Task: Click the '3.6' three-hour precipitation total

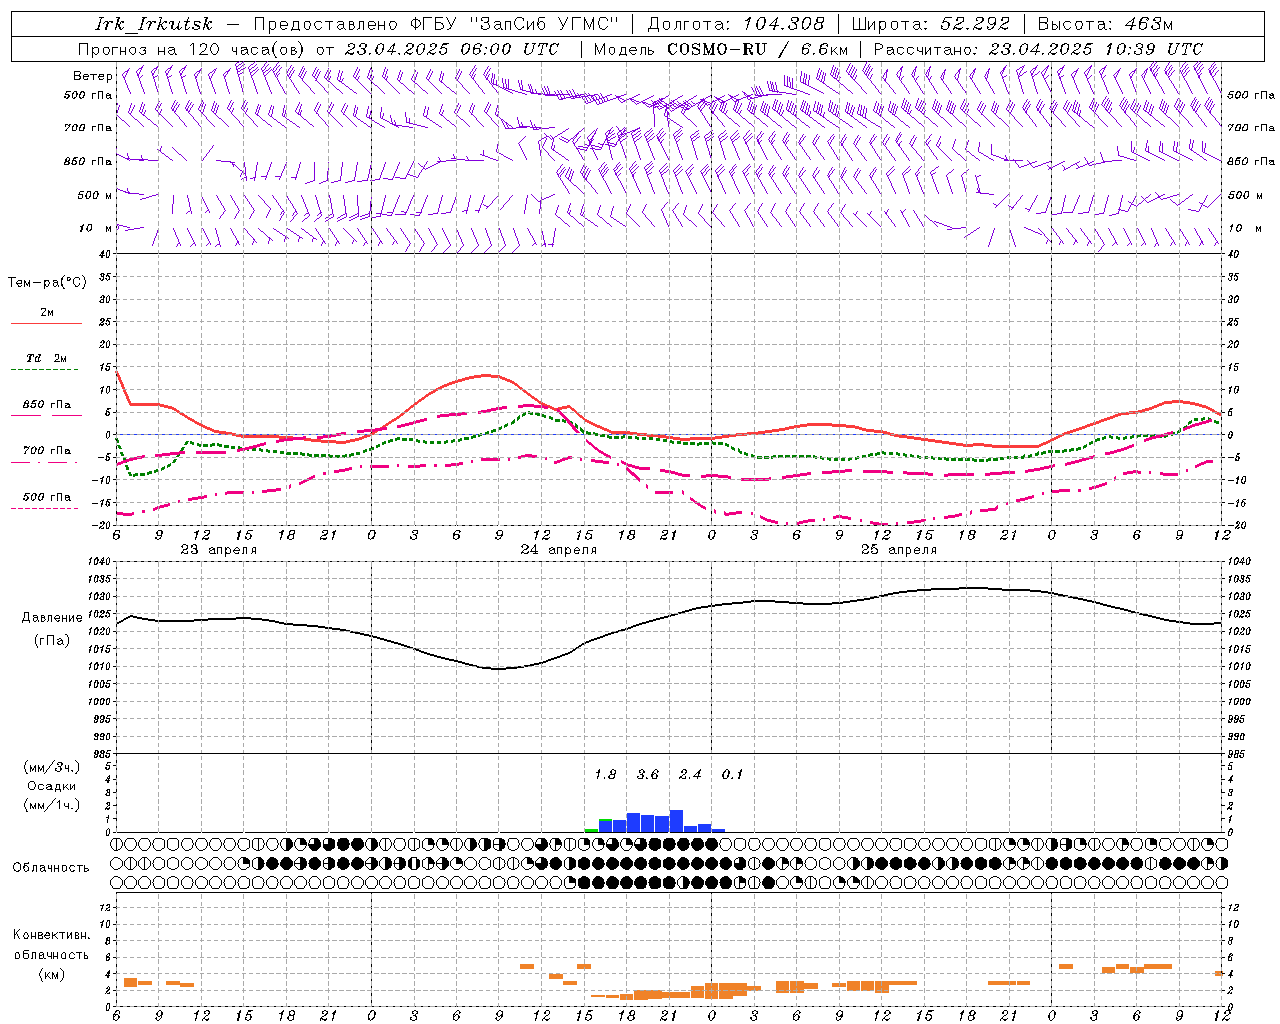Action: [648, 775]
